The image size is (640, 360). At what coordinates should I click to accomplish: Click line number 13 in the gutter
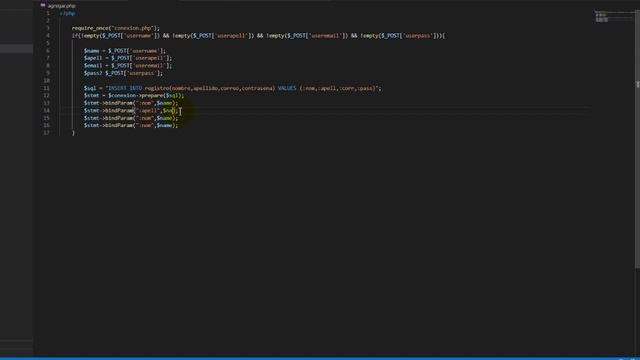47,103
